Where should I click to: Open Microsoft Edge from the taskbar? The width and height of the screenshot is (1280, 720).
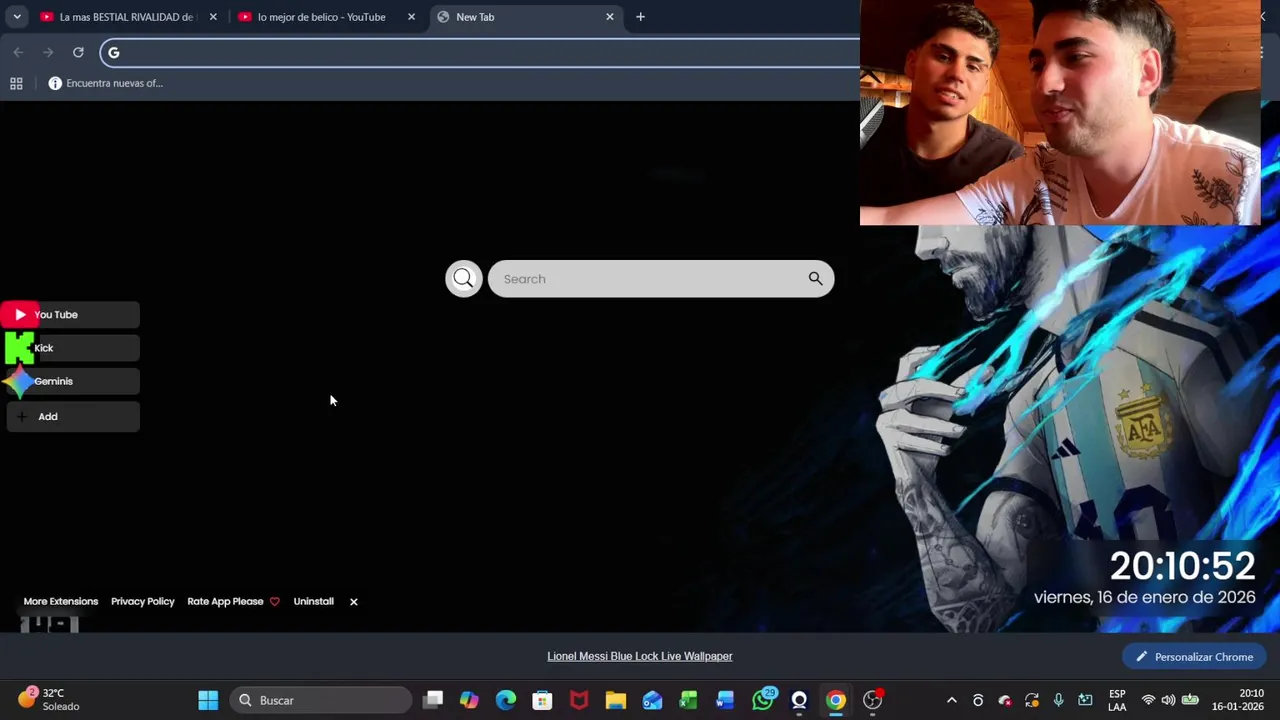click(x=506, y=700)
